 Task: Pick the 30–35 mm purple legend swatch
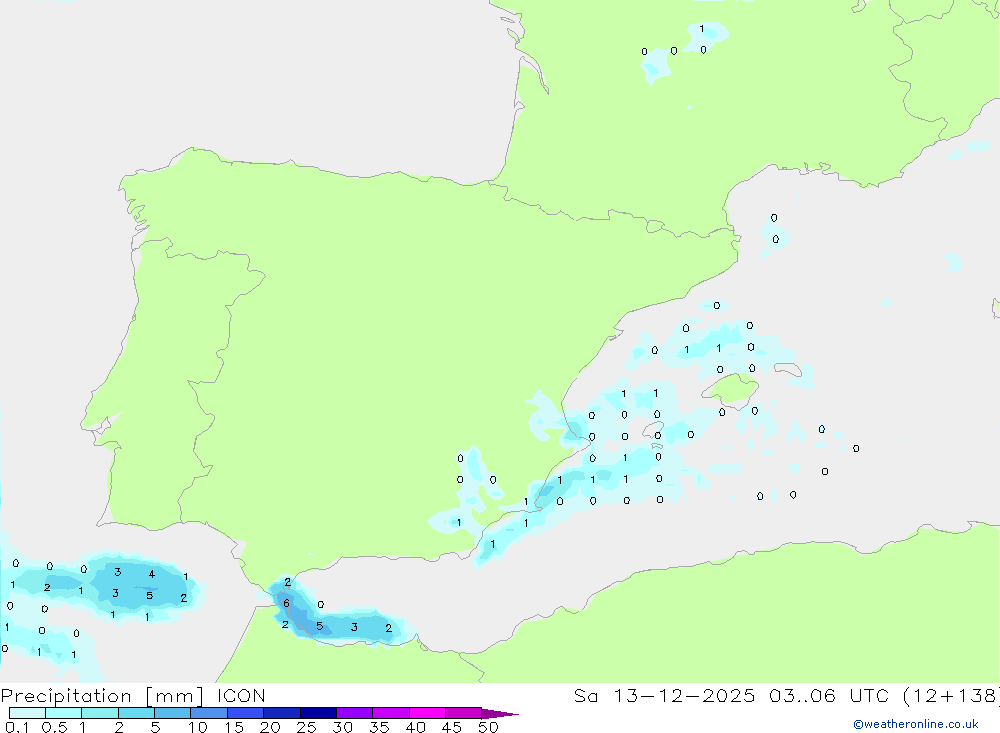point(354,713)
